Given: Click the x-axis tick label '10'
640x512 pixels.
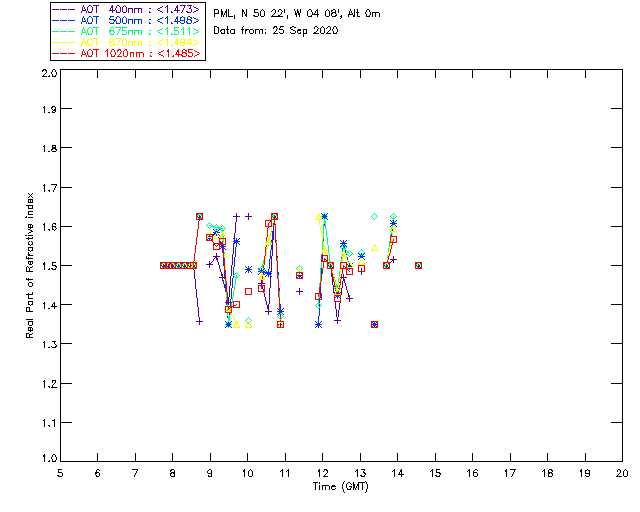Looking at the screenshot, I should tap(247, 473).
